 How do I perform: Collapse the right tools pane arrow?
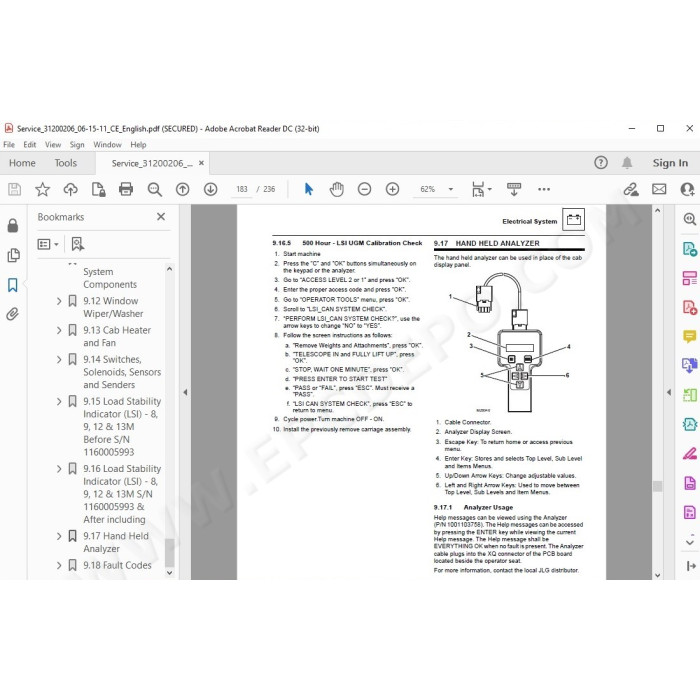click(669, 392)
